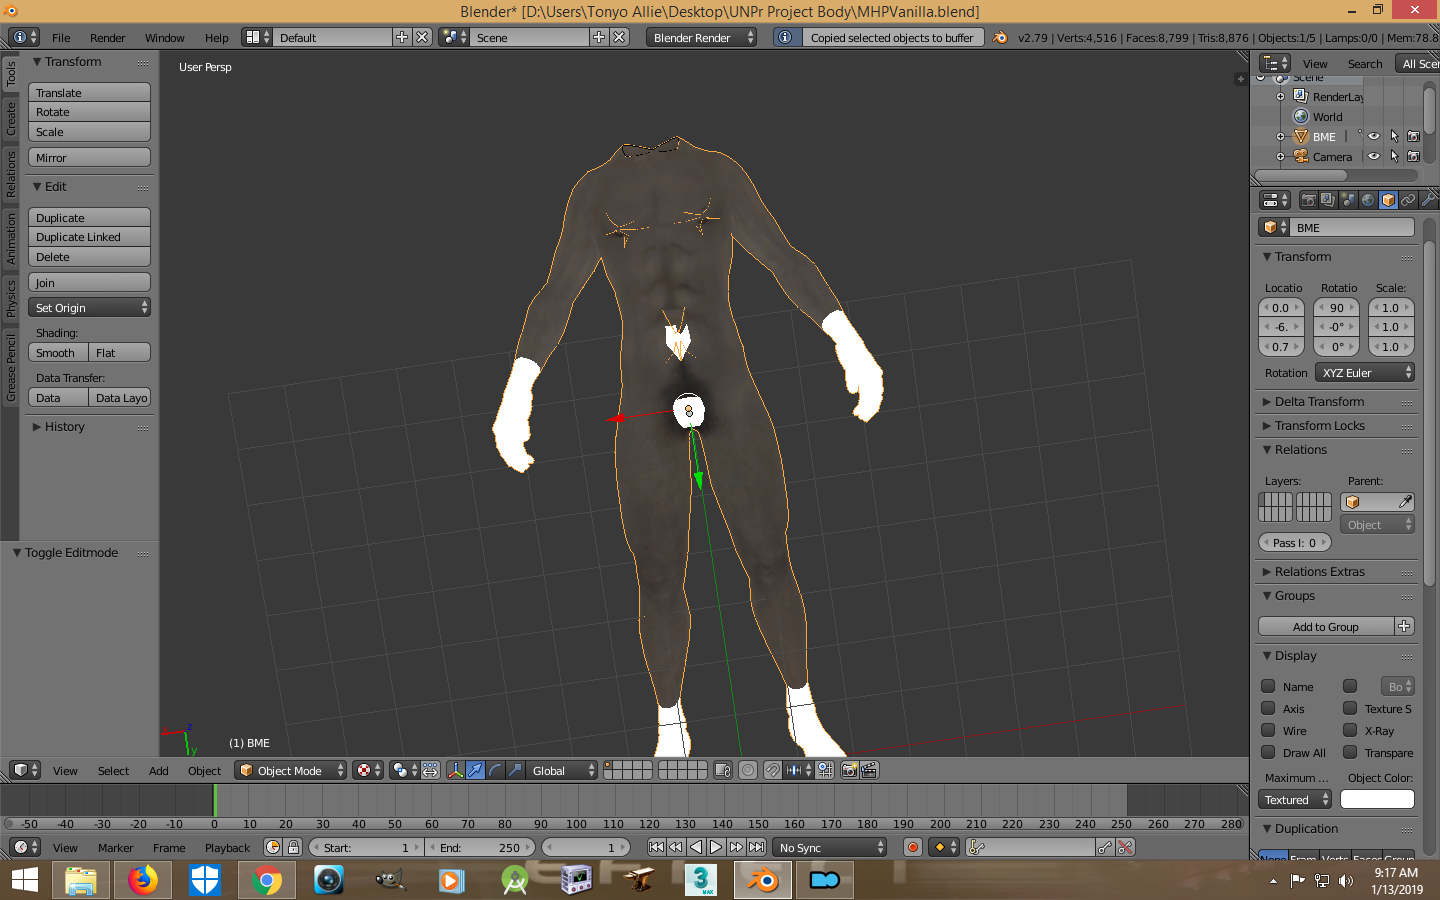Enable the X-Ray display checkbox
The width and height of the screenshot is (1440, 900).
(1350, 730)
